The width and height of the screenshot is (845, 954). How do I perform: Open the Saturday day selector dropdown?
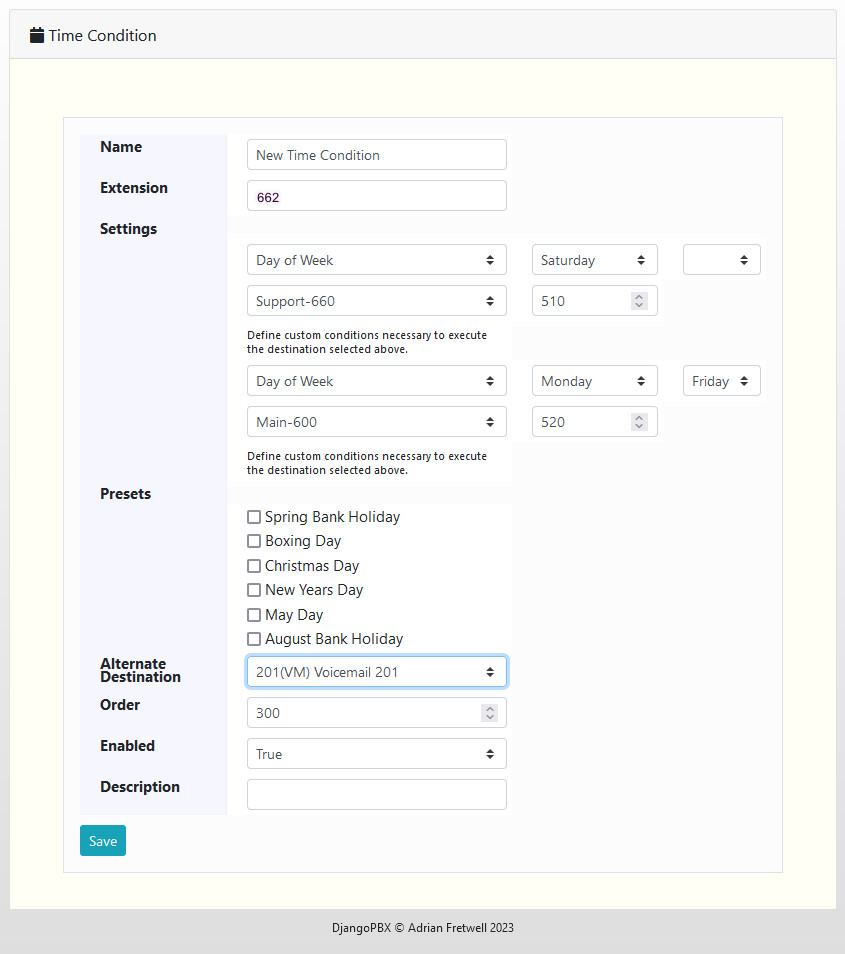point(594,260)
